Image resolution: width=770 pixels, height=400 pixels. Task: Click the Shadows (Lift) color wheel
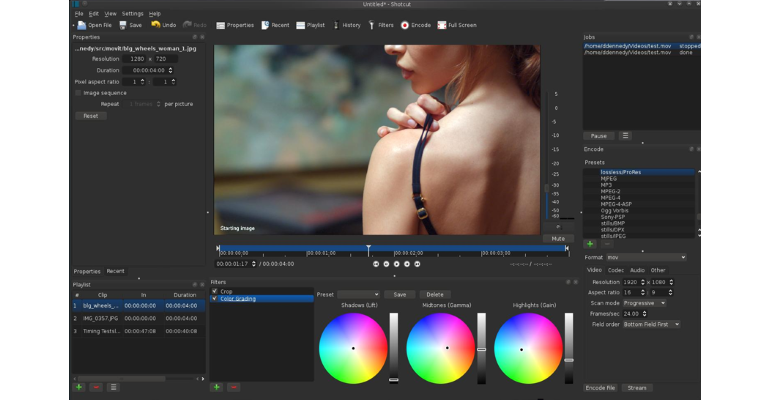tap(353, 348)
